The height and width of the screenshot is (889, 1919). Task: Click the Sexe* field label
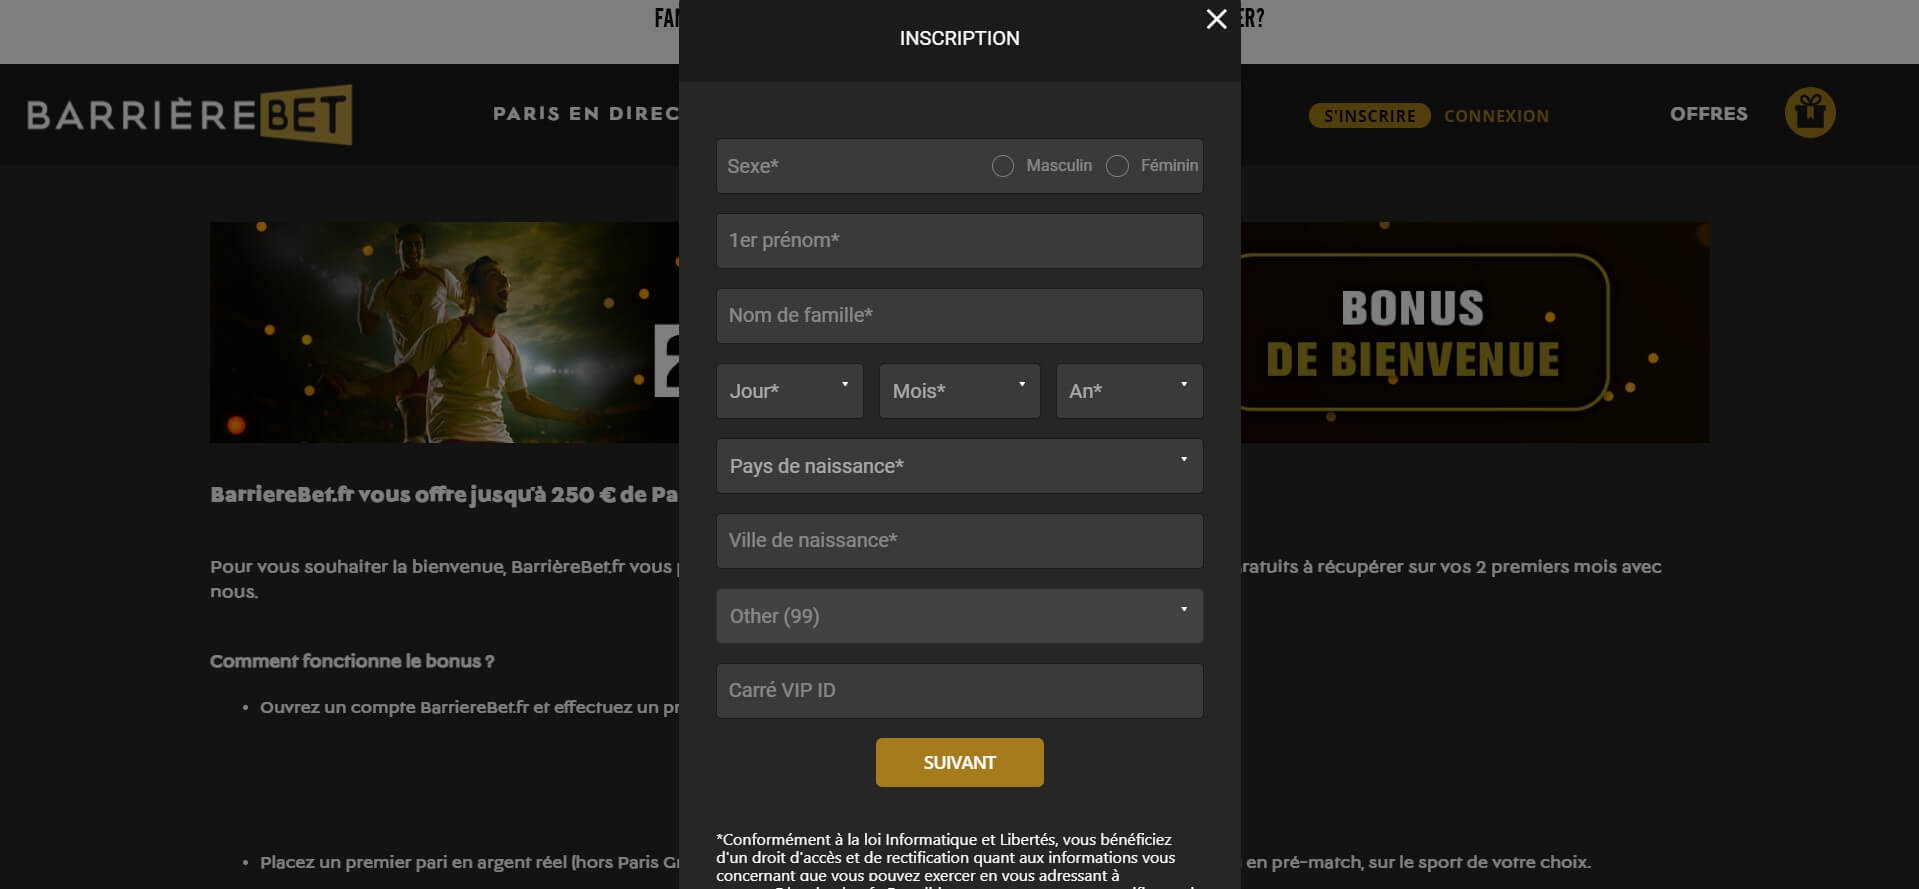click(x=753, y=166)
